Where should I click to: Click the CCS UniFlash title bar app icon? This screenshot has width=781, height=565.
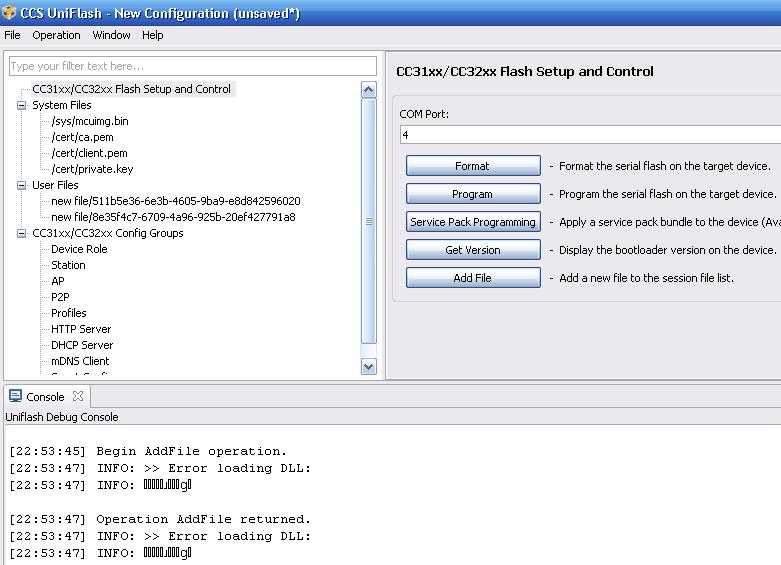(9, 12)
